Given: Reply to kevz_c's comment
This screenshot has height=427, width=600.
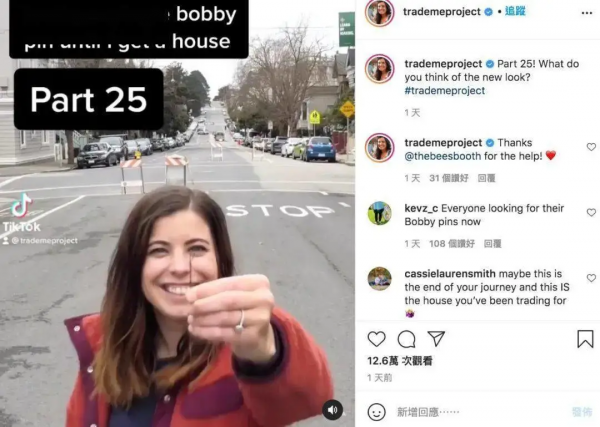Looking at the screenshot, I should [492, 244].
